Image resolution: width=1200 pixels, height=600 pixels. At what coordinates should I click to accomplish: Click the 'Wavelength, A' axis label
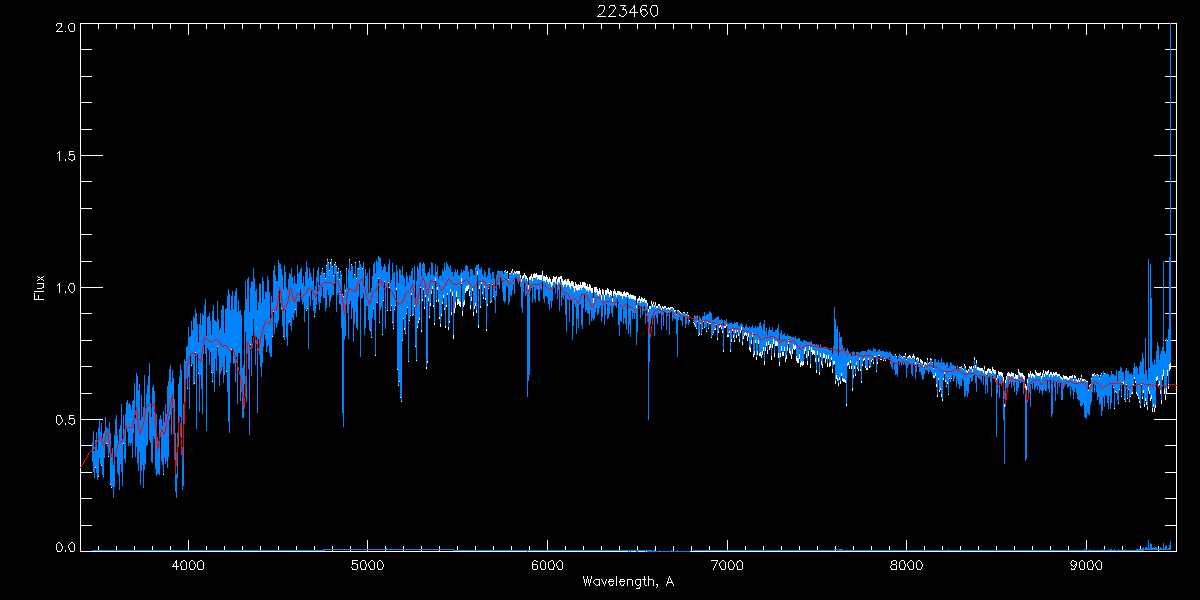[628, 581]
